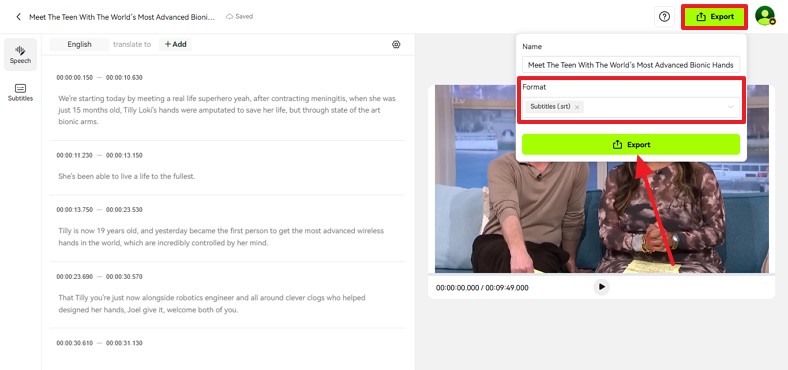
Task: Select "Tilly is now 19 years old" paragraph
Action: tap(221, 237)
